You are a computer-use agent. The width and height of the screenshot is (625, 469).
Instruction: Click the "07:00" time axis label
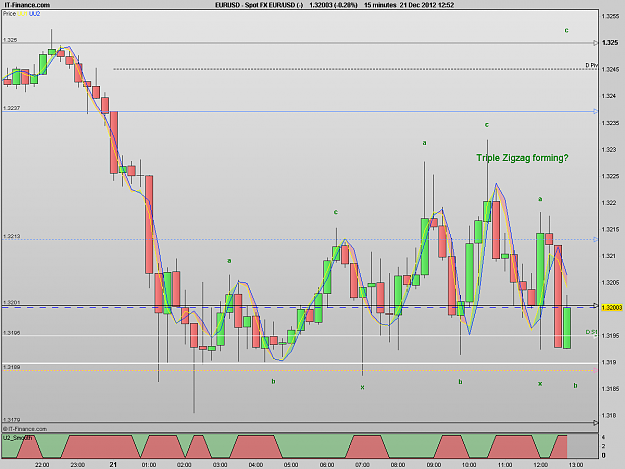click(362, 465)
